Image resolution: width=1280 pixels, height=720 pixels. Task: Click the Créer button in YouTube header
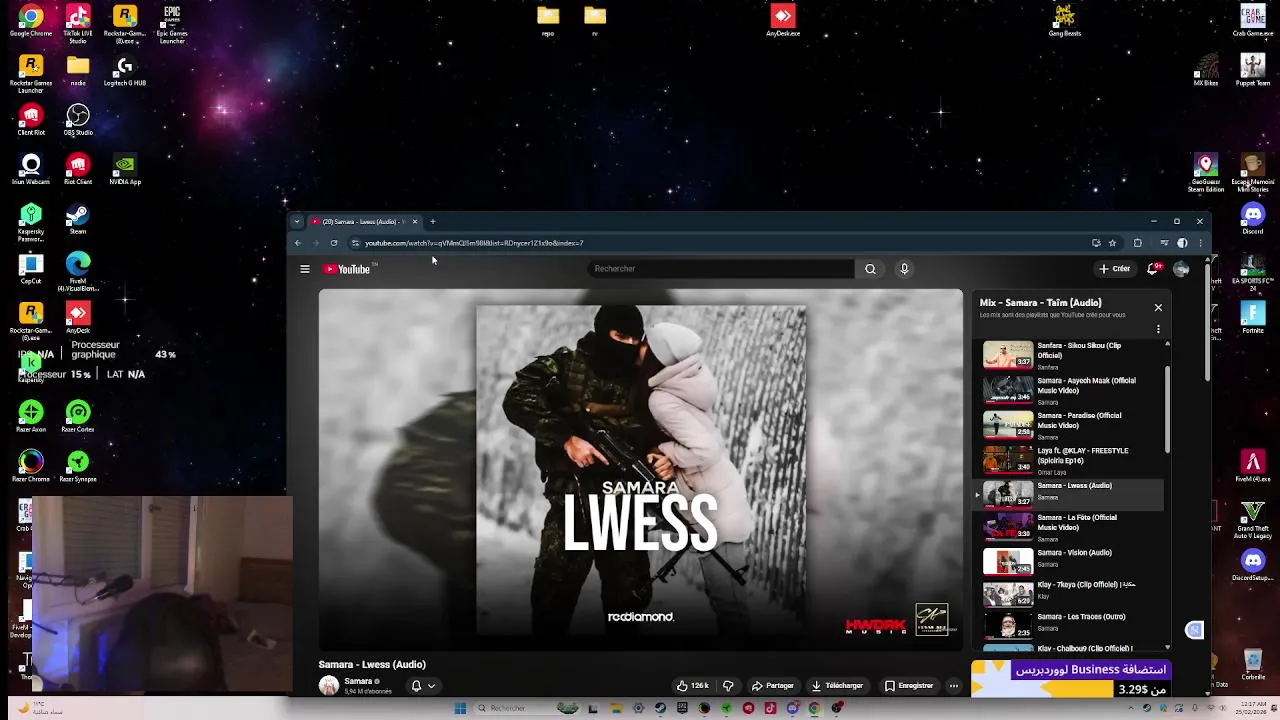(1115, 269)
